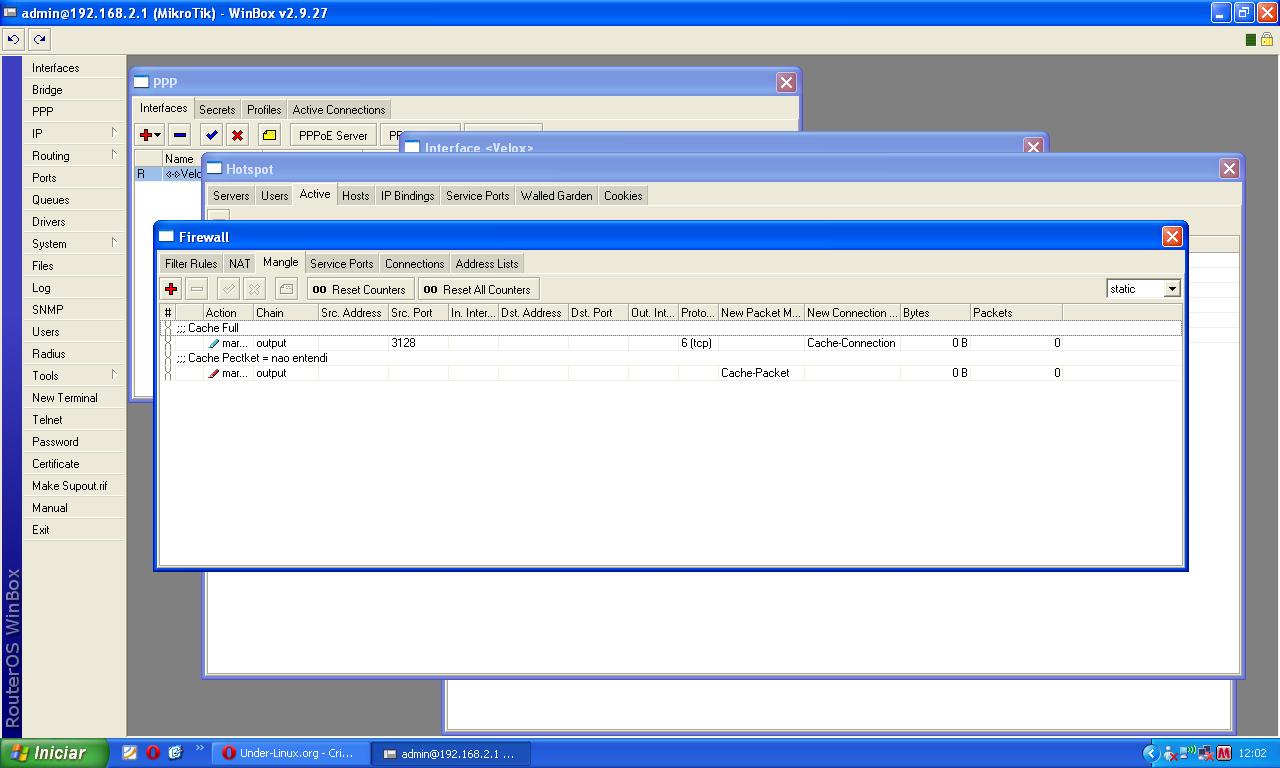Viewport: 1280px width, 768px height.
Task: Add comment with yellow note icon in PPP
Action: click(269, 135)
